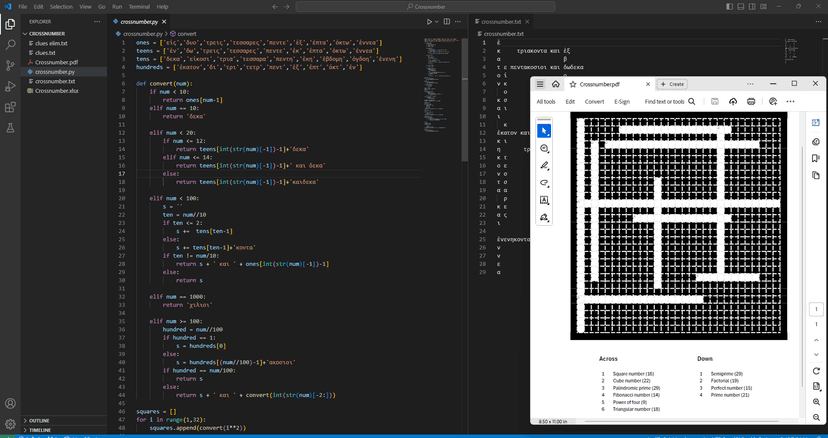The height and width of the screenshot is (438, 828).
Task: Select the Acrobat selection arrow tool
Action: (x=544, y=130)
